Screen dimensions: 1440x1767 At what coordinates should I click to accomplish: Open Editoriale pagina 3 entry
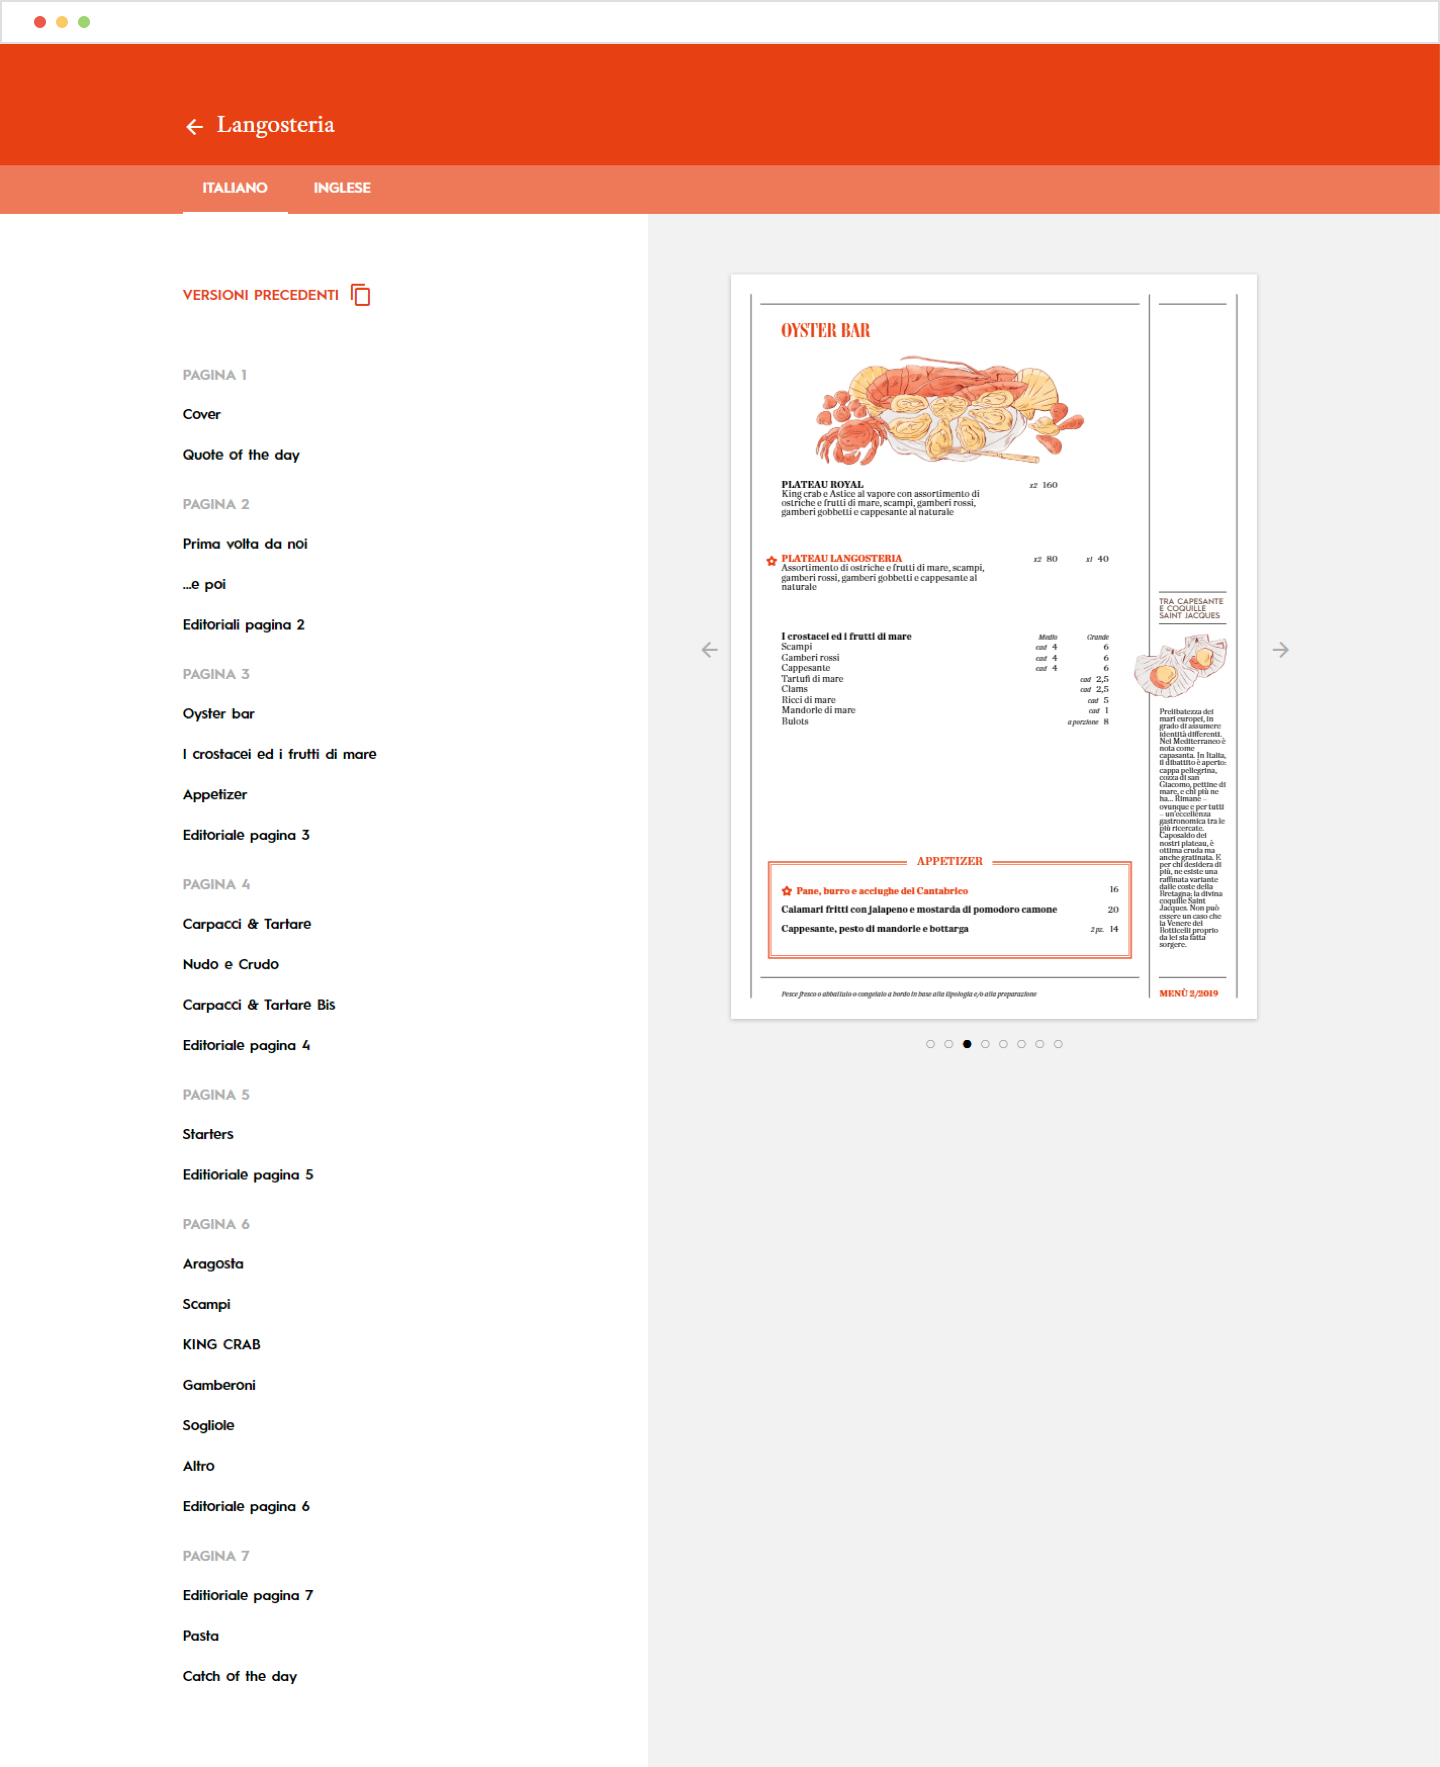pos(246,835)
